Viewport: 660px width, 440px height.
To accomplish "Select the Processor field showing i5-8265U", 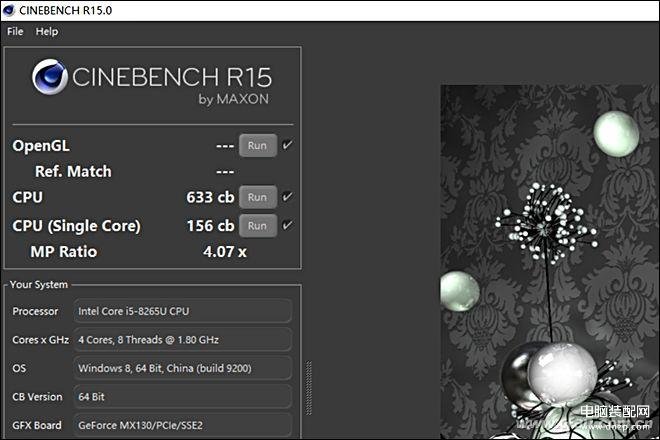I will [183, 311].
